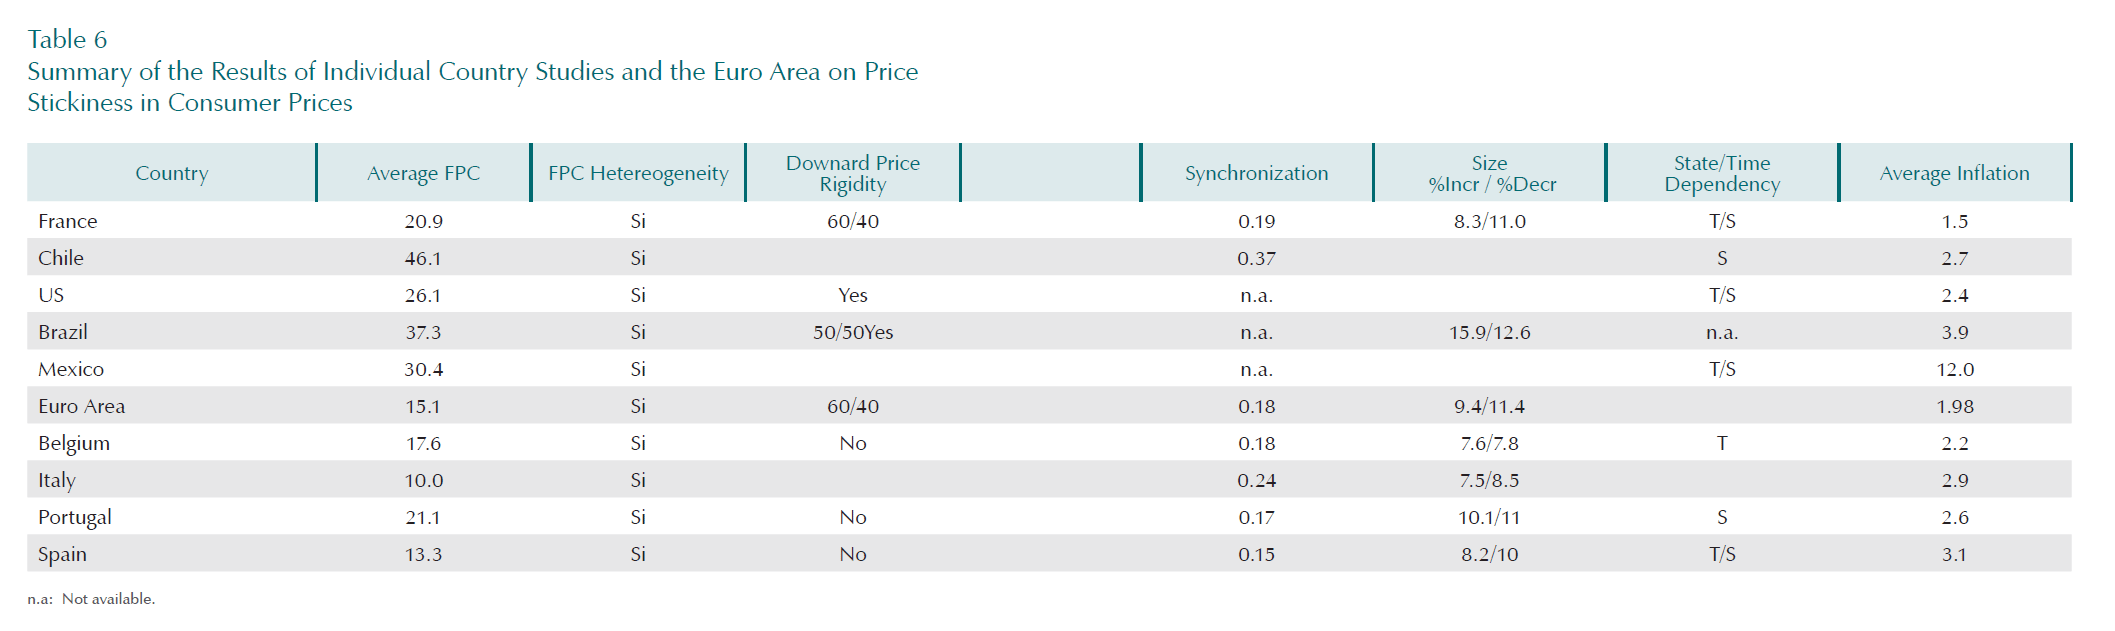Click the Table 6 title text
2115x631 pixels.
coord(67,39)
